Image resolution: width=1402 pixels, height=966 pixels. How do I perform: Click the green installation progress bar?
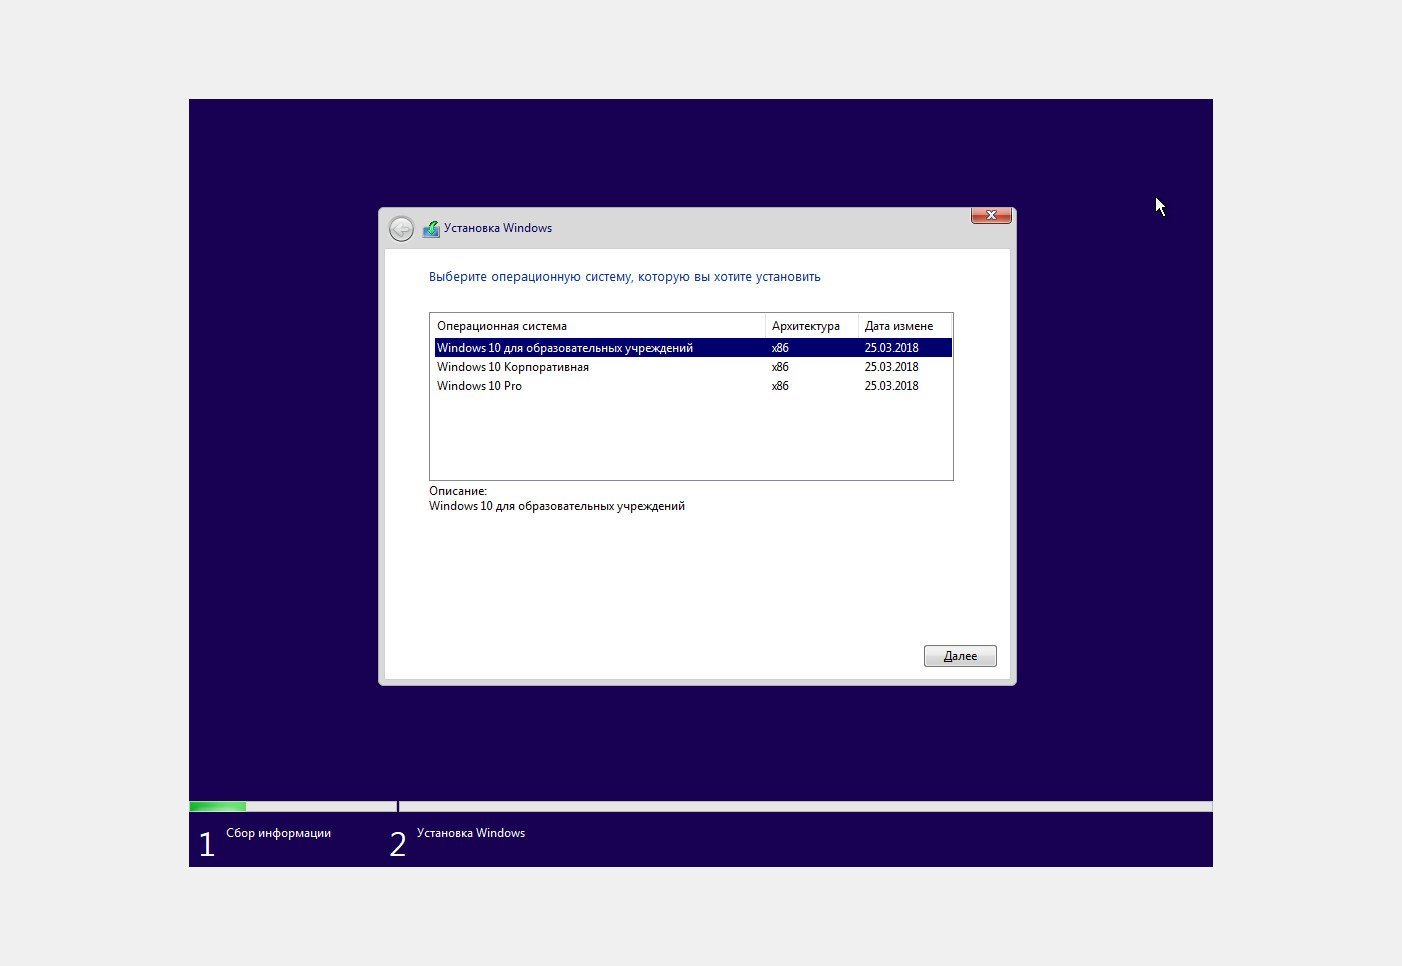218,806
